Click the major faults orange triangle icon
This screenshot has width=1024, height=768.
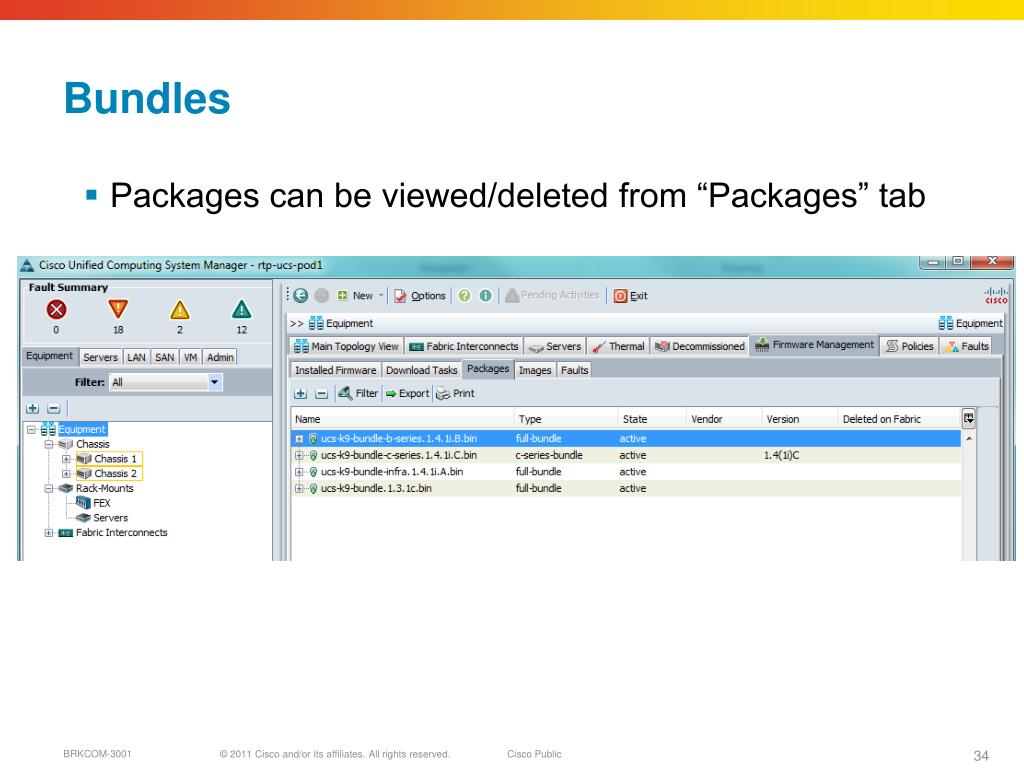[x=118, y=309]
